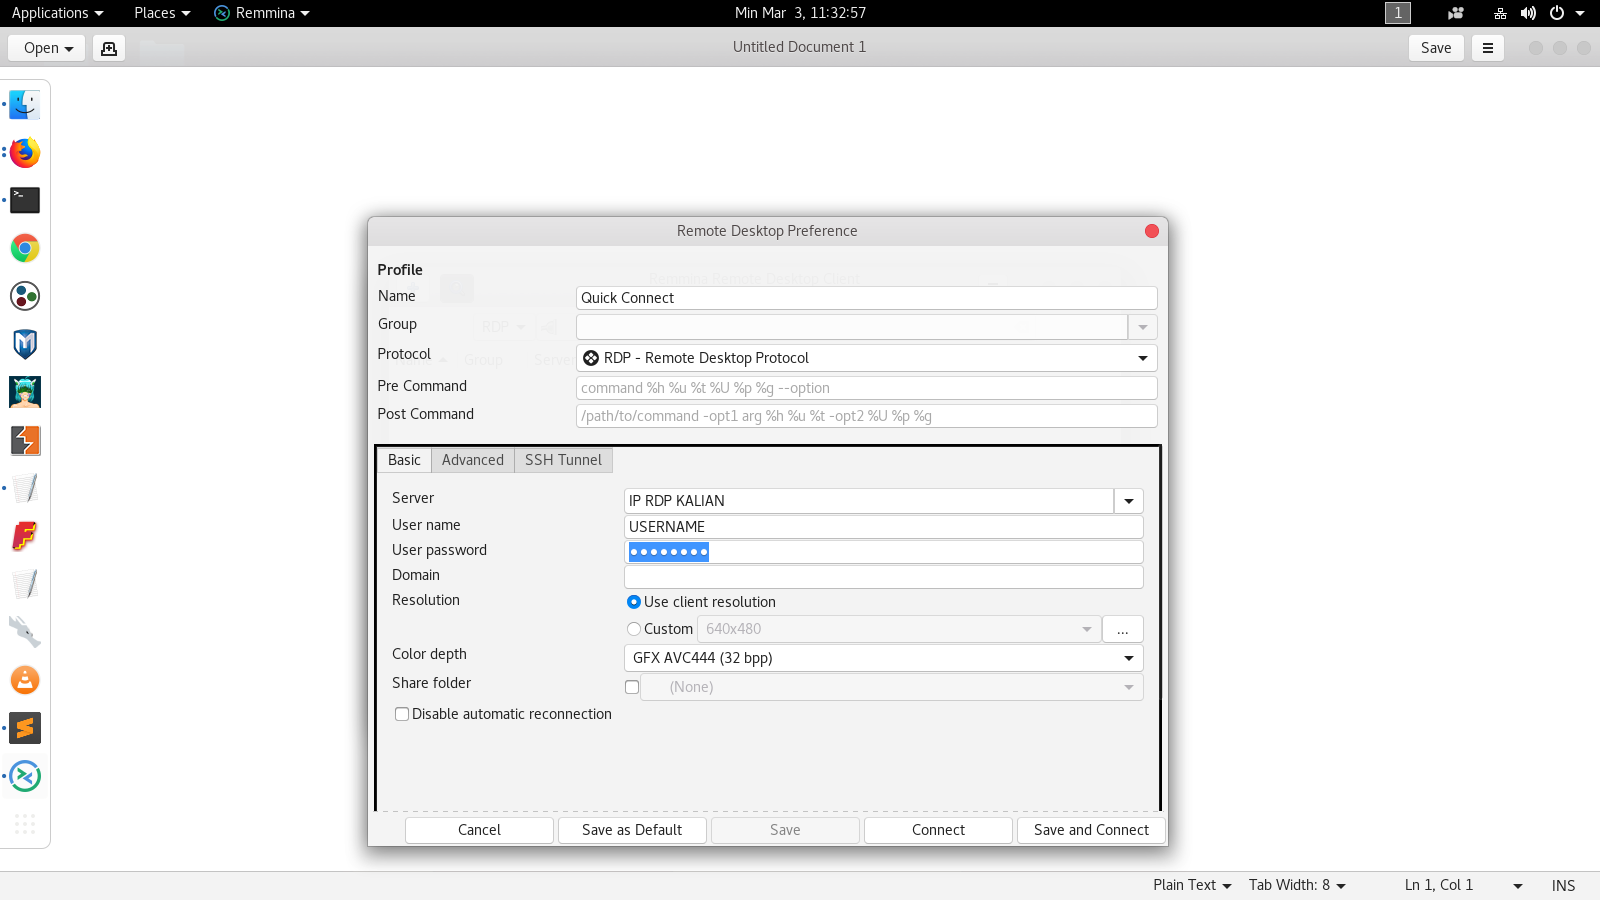Click the screen recorder icon in top bar
This screenshot has width=1600, height=900.
point(1456,13)
